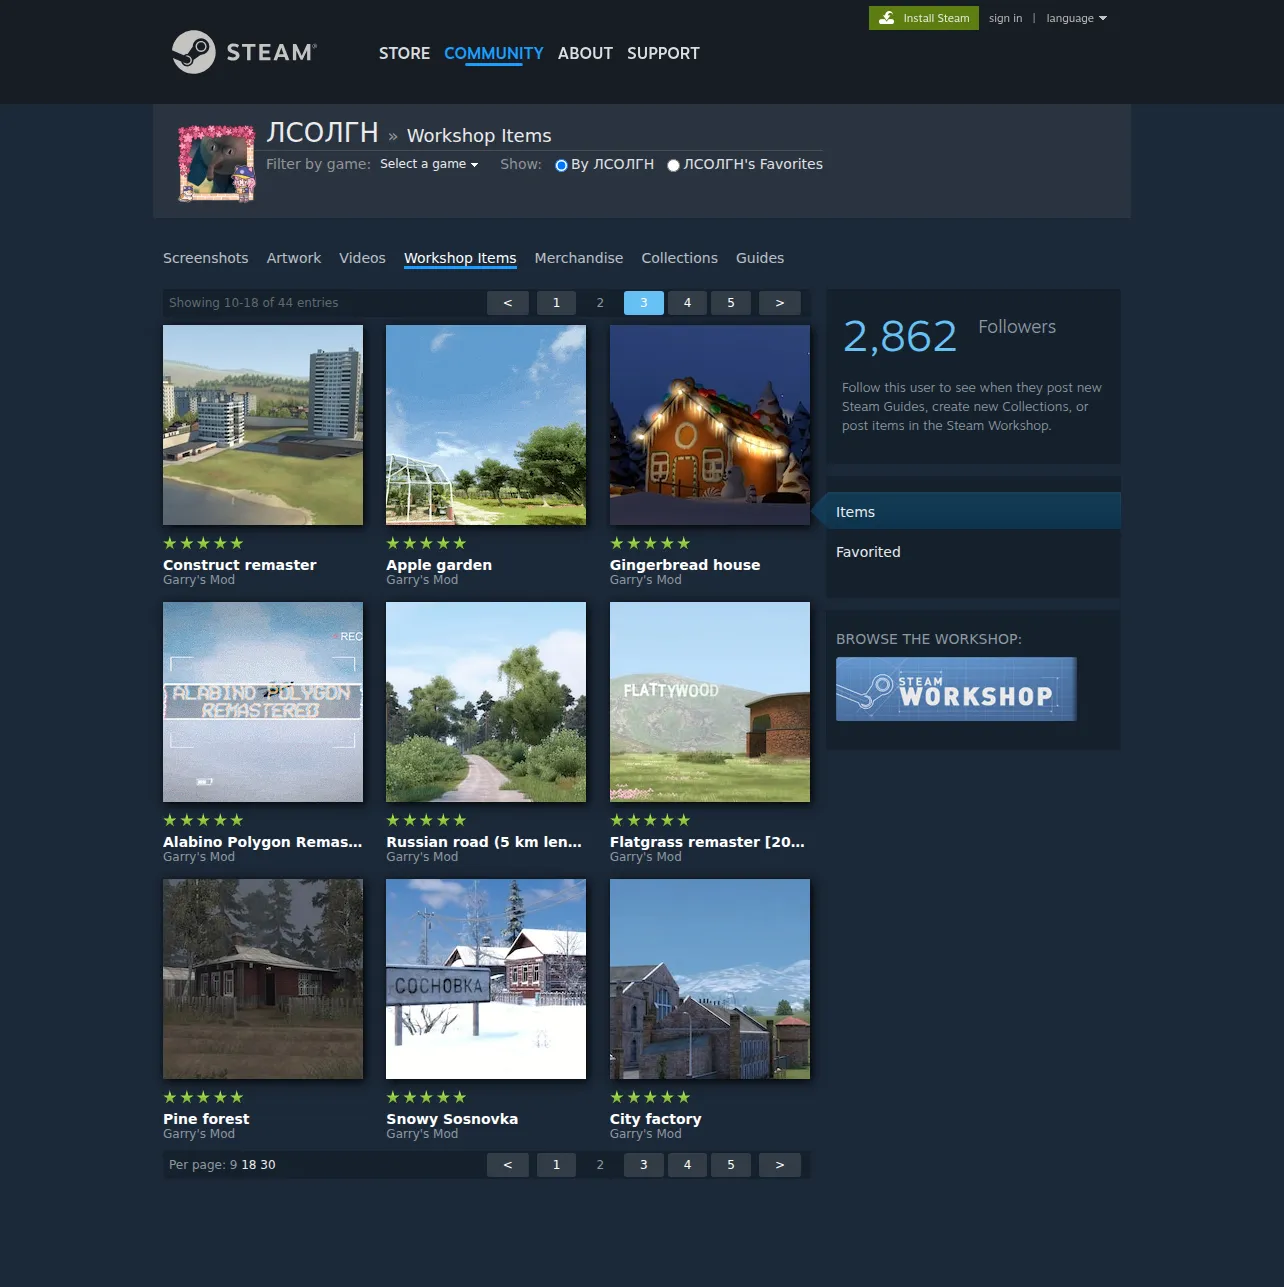Click the 2,862 followers count
1284x1287 pixels.
click(x=900, y=336)
